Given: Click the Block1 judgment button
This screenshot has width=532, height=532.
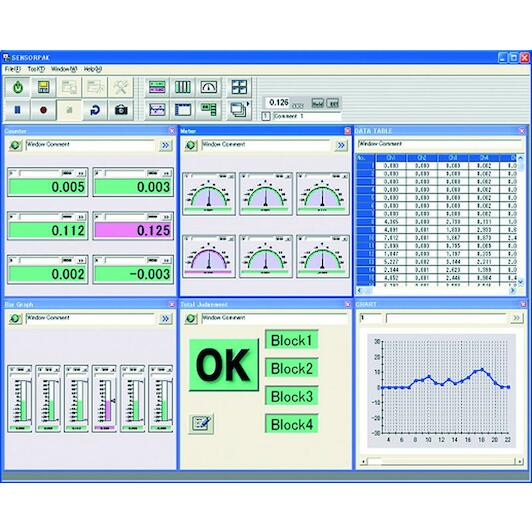Looking at the screenshot, I should pos(291,340).
